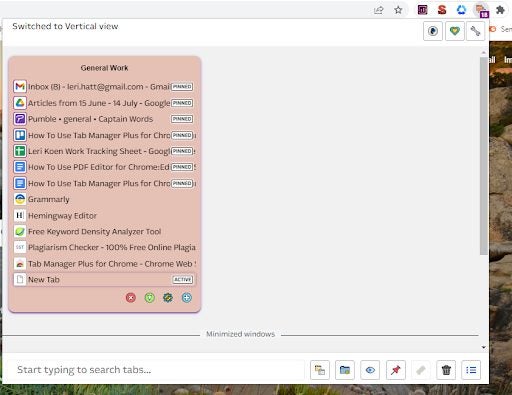Select the Hemingway Editor tab
This screenshot has height=395, width=512.
(x=104, y=216)
